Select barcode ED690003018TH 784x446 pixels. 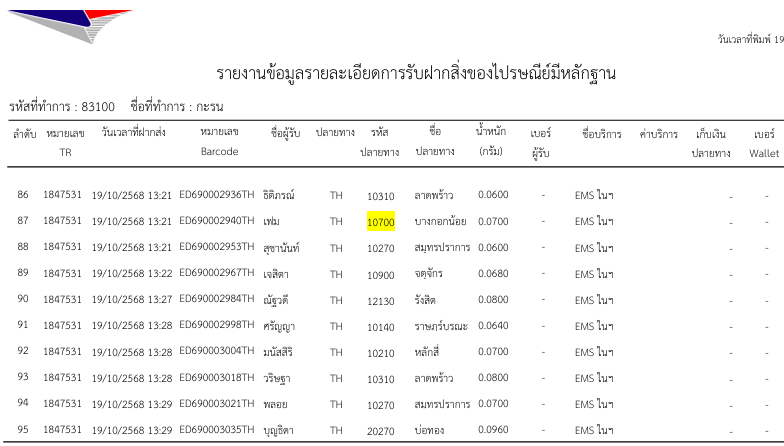click(216, 376)
